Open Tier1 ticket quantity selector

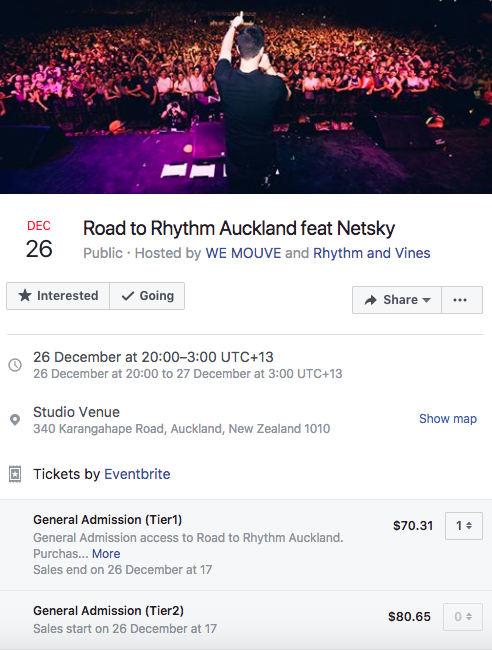point(464,526)
